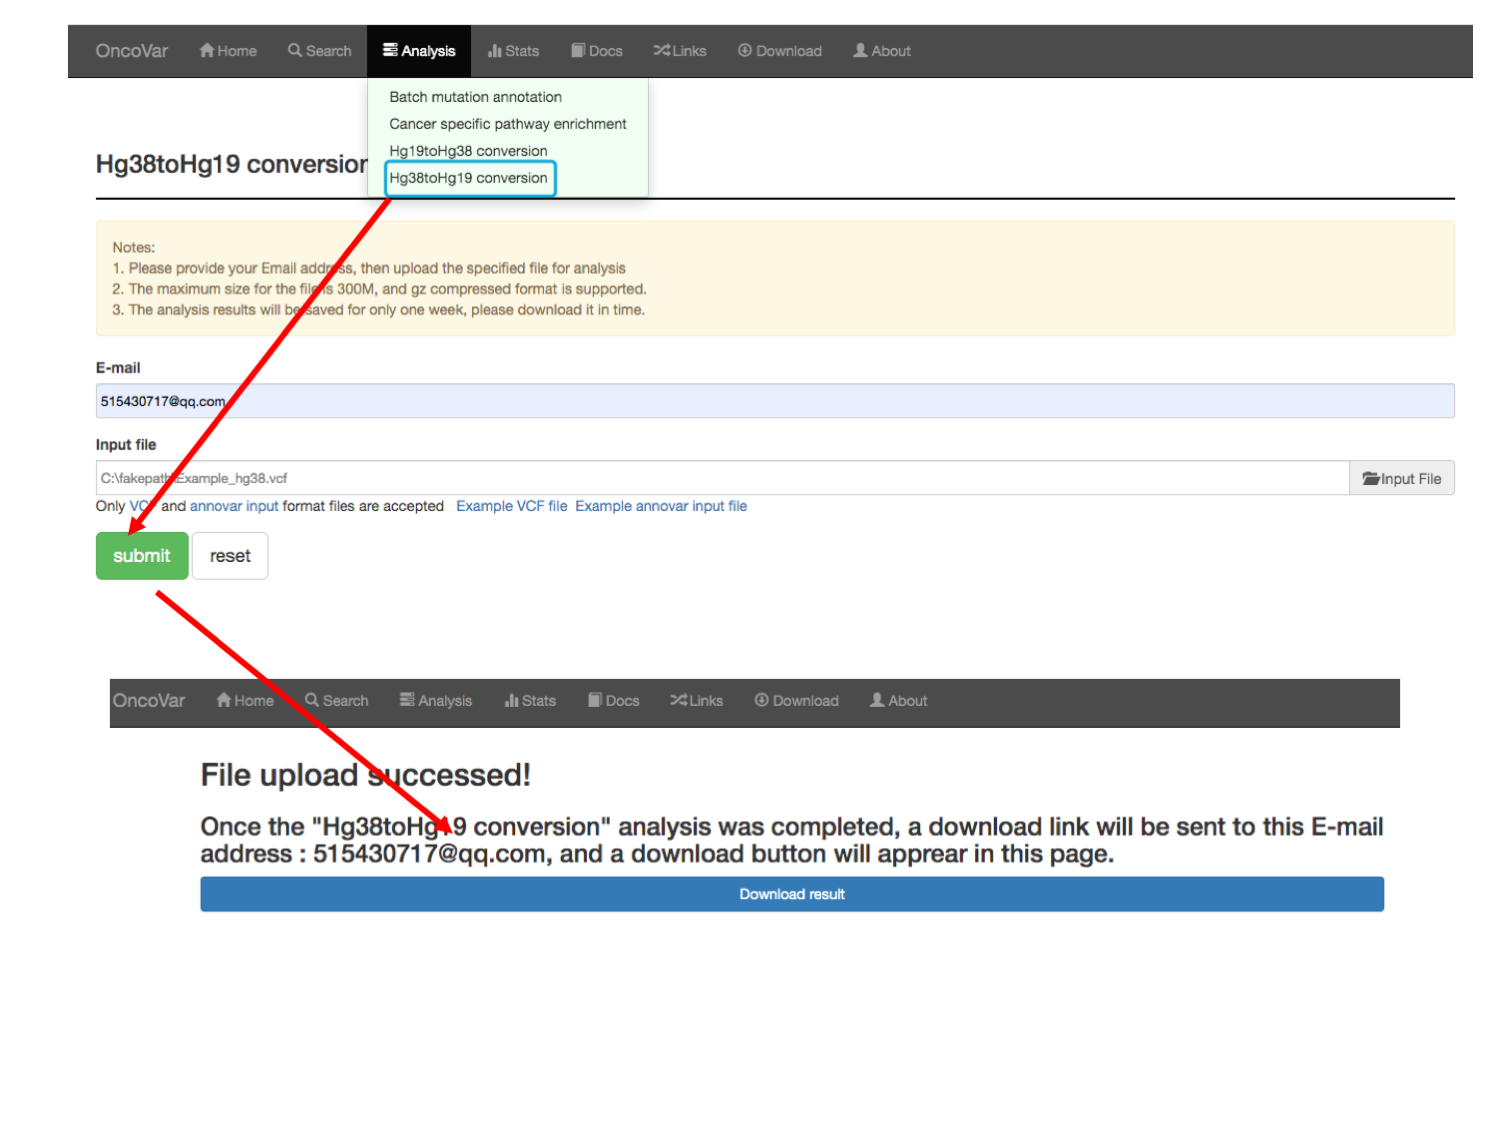This screenshot has height=1123, width=1497.
Task: Select Cancer specific pathway enrichment entry
Action: [x=508, y=124]
